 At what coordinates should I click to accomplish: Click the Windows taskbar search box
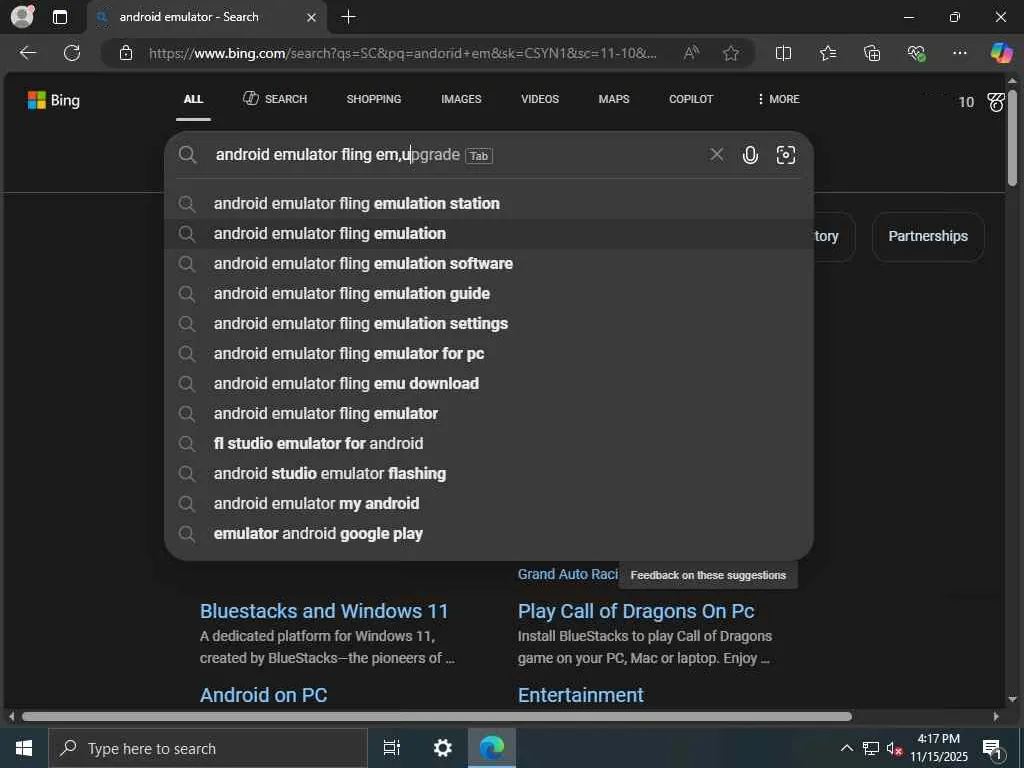click(x=208, y=748)
